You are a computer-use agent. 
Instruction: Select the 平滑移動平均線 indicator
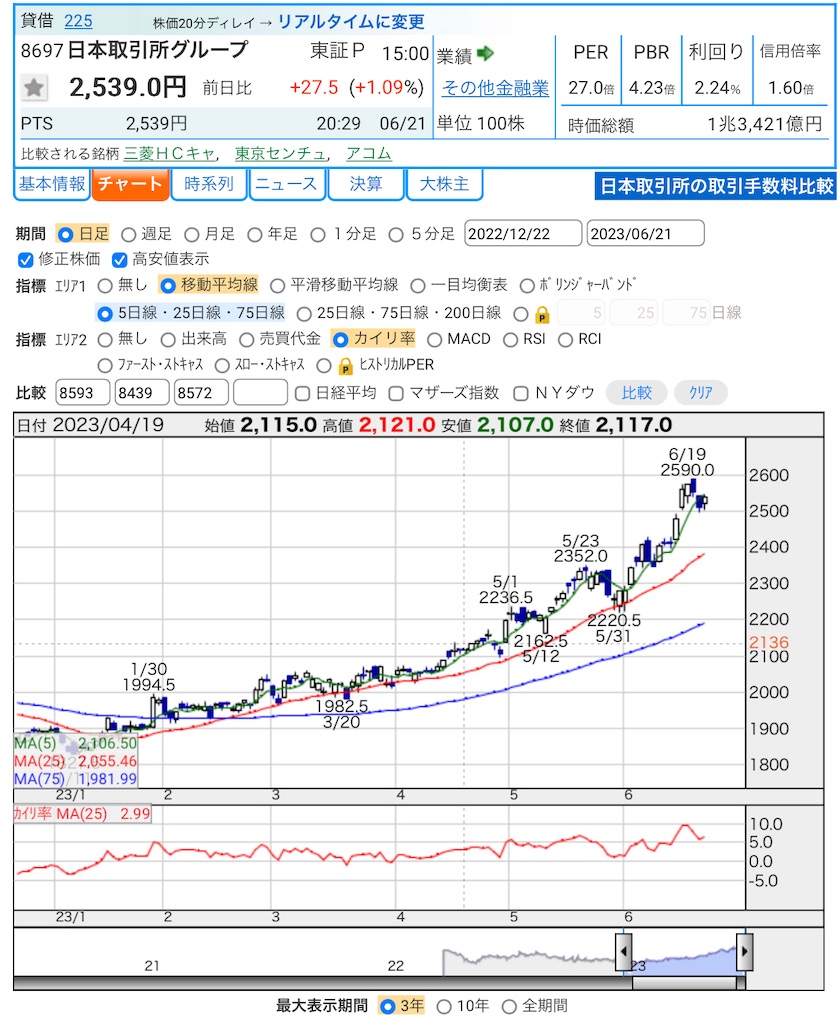pos(277,285)
